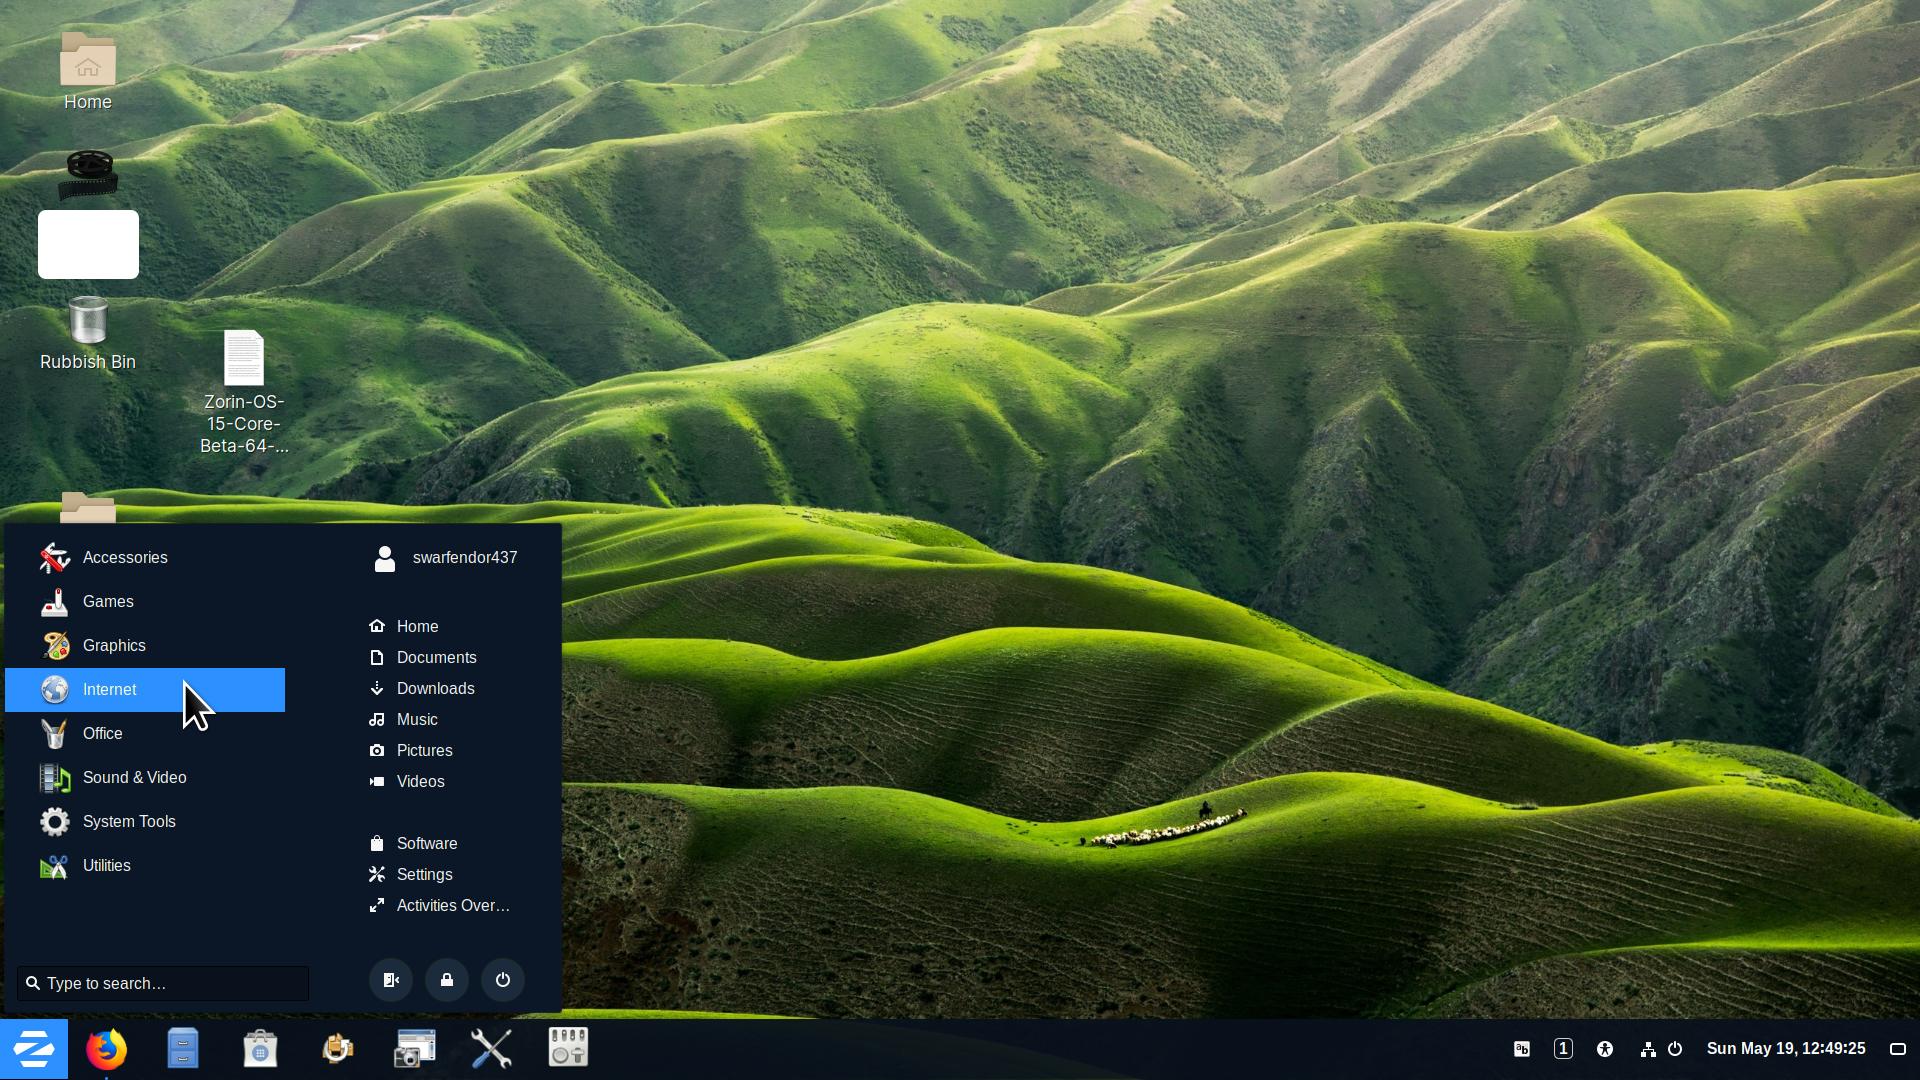Open Firefox from the taskbar
Image resolution: width=1920 pixels, height=1080 pixels.
[x=106, y=1049]
